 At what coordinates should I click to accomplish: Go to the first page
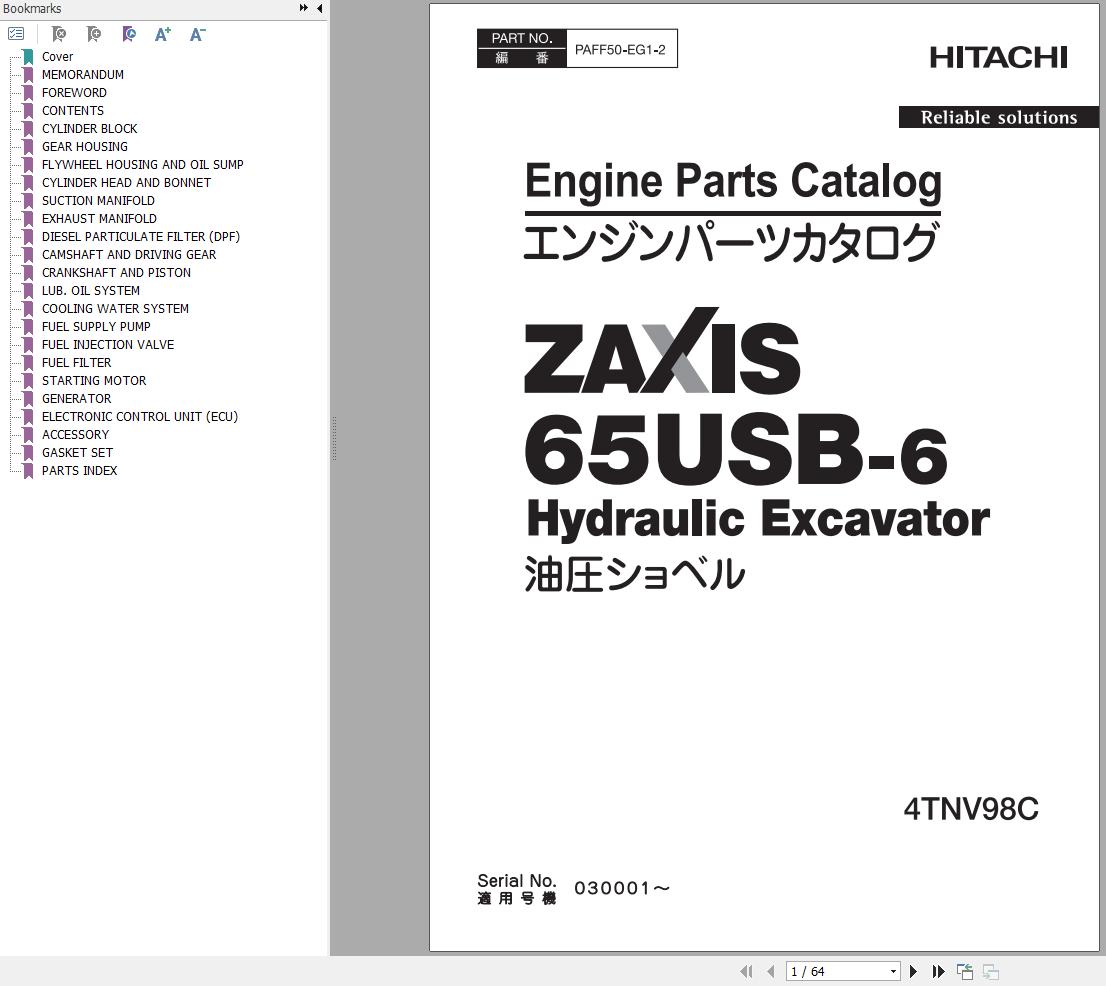pos(746,971)
